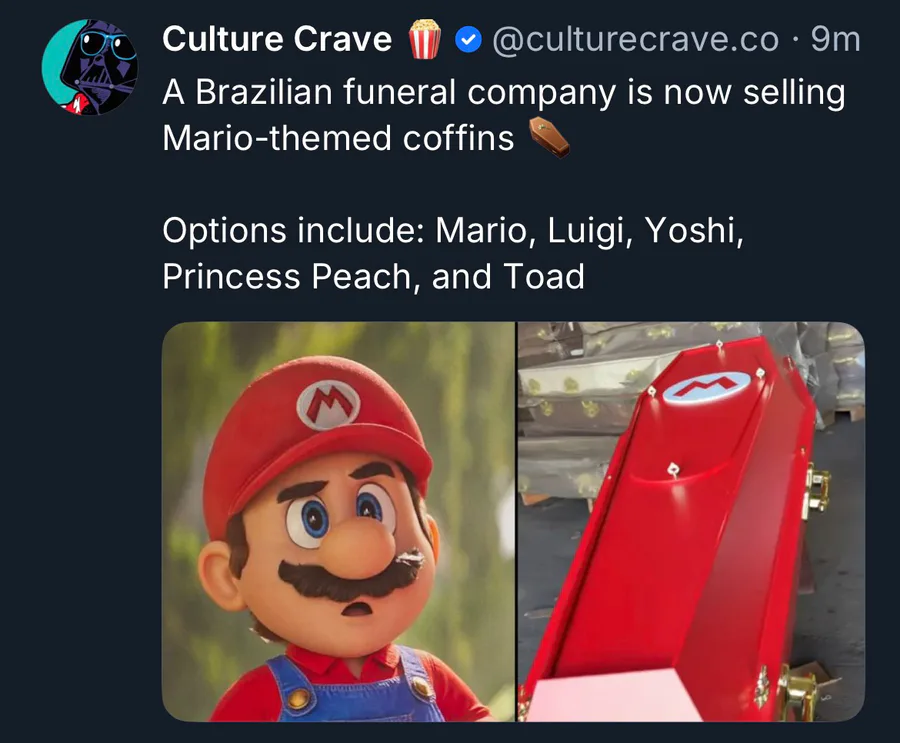Click the M logo on the coffin lid

click(707, 385)
